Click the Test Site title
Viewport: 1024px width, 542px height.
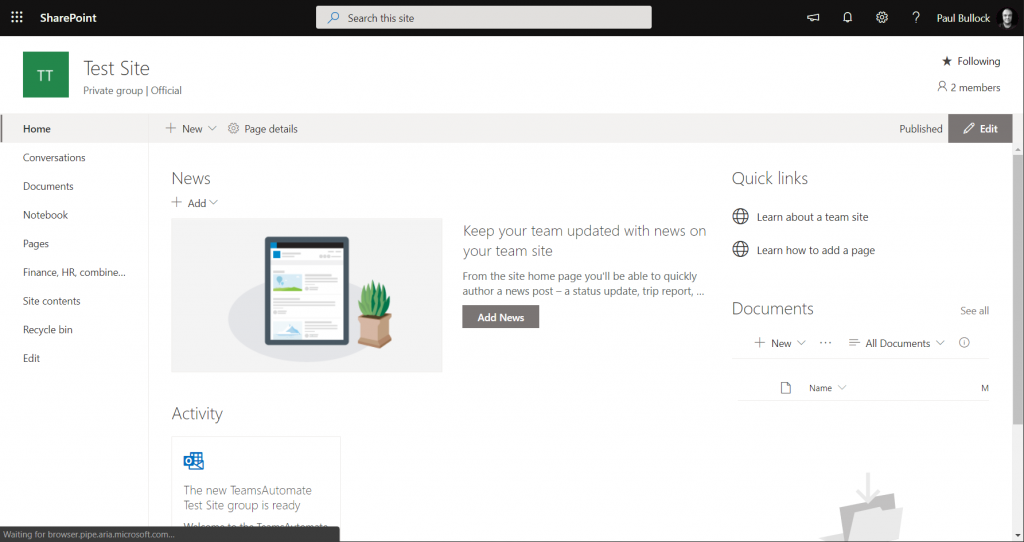[116, 68]
